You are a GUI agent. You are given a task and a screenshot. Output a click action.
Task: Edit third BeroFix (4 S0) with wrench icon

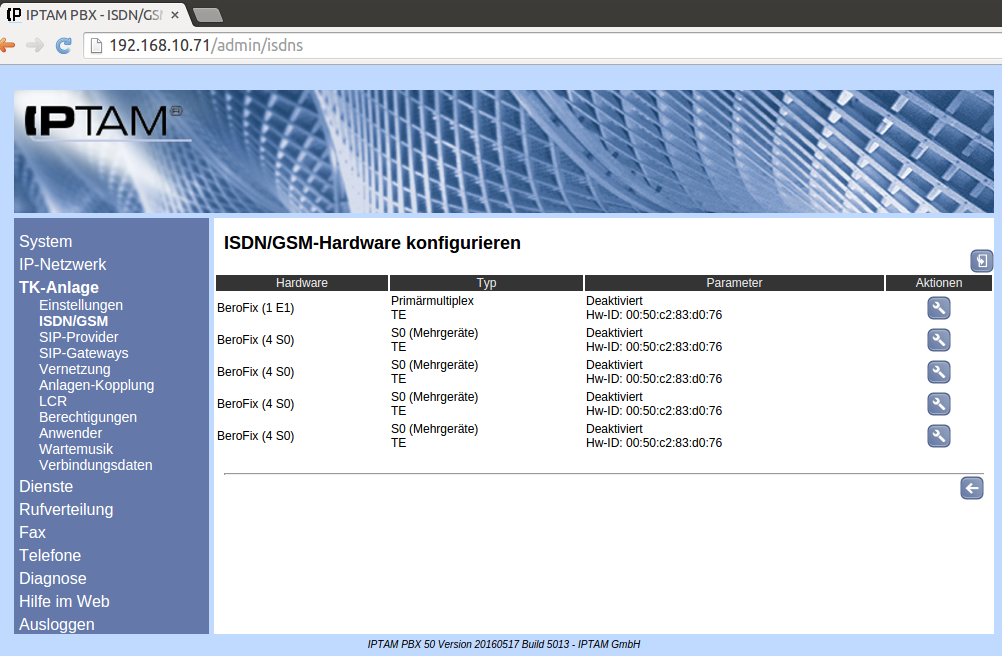click(x=938, y=404)
